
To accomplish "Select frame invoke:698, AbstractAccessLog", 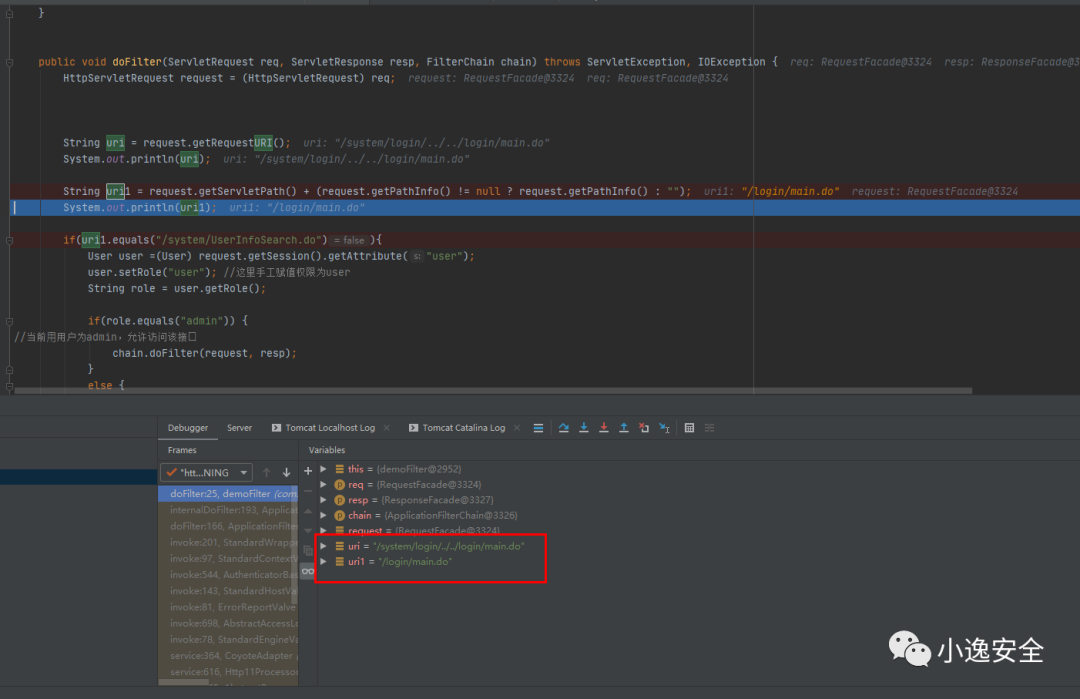I will click(x=228, y=623).
